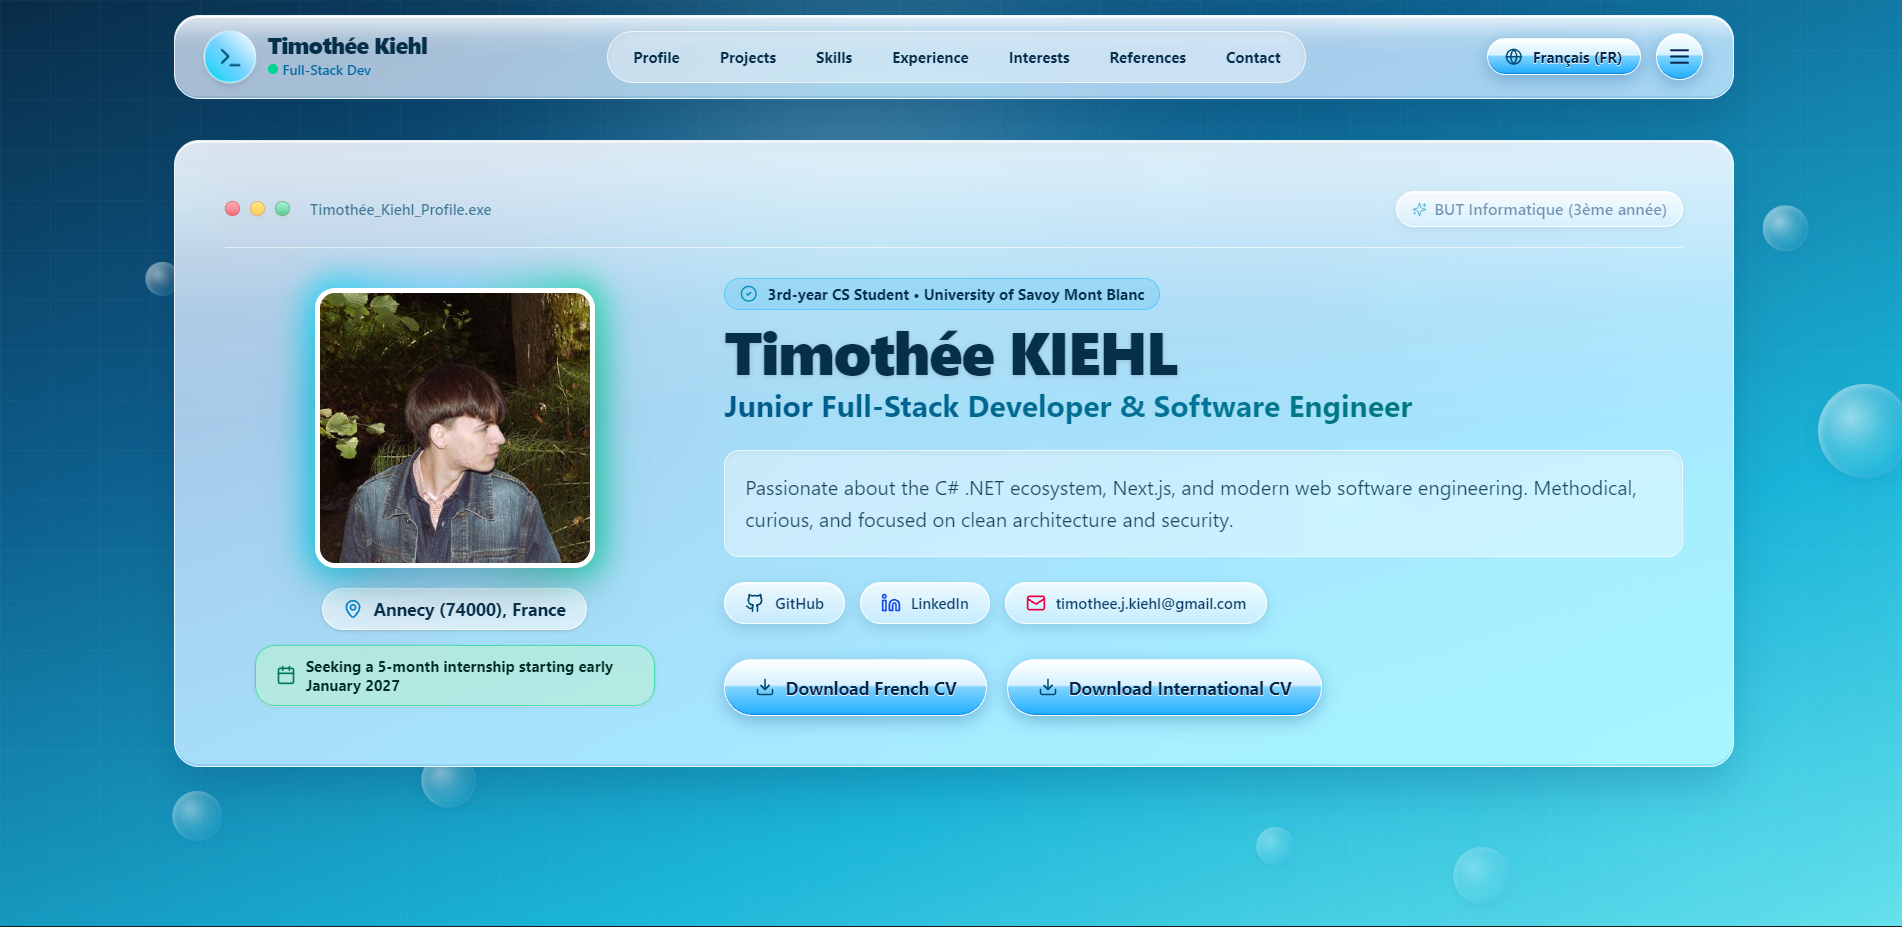This screenshot has width=1902, height=927.
Task: Visit the LinkedIn profile link
Action: pos(925,603)
